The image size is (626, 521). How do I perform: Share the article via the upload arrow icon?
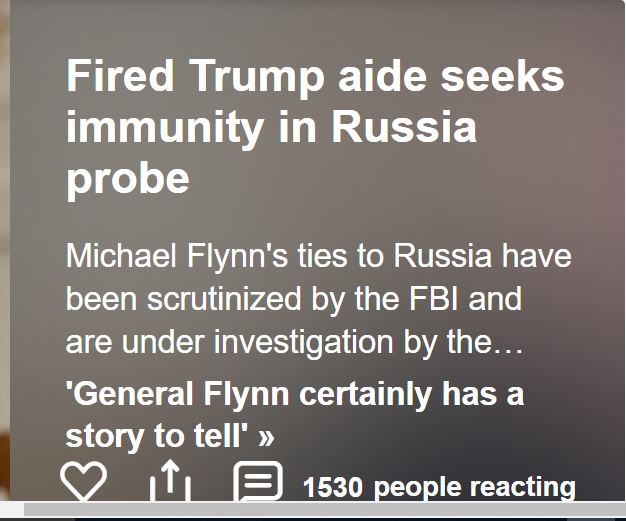point(170,480)
